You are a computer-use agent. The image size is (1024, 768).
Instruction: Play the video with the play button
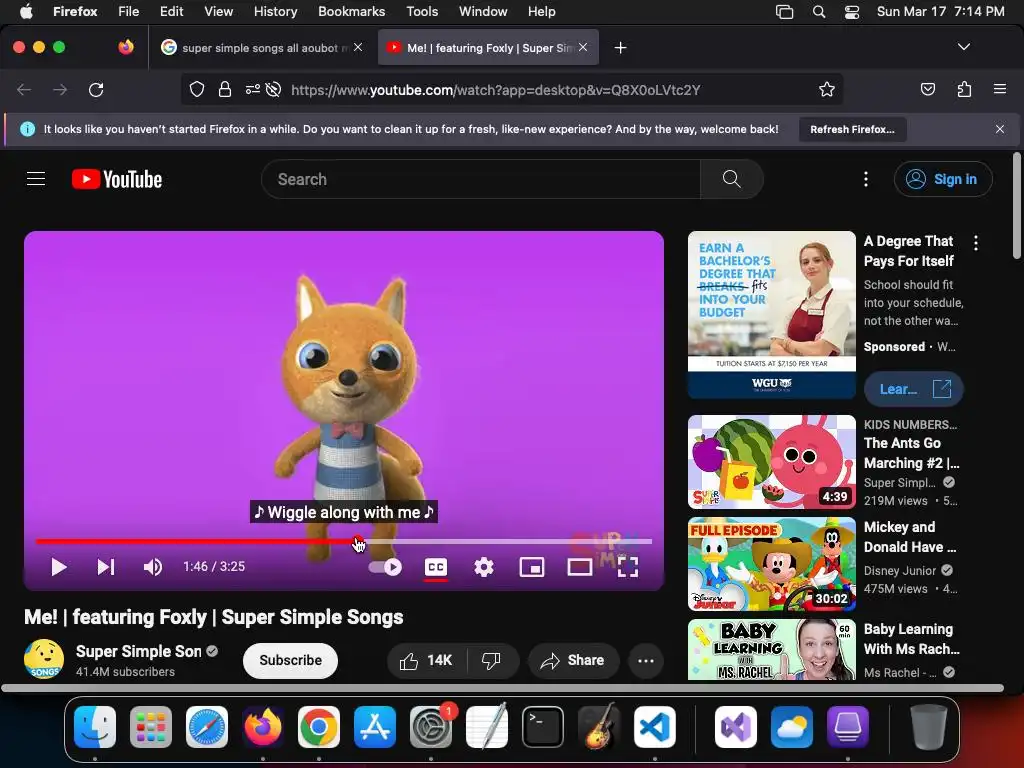point(59,567)
